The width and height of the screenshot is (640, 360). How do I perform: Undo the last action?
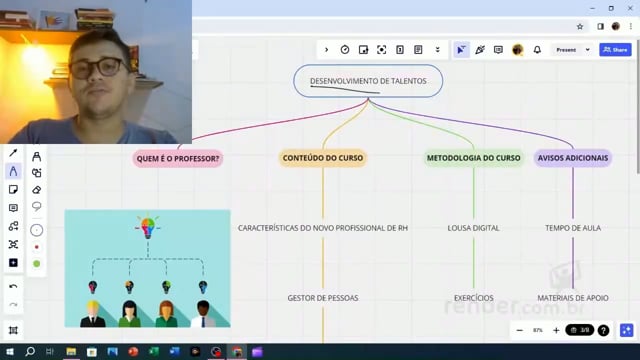(13, 287)
